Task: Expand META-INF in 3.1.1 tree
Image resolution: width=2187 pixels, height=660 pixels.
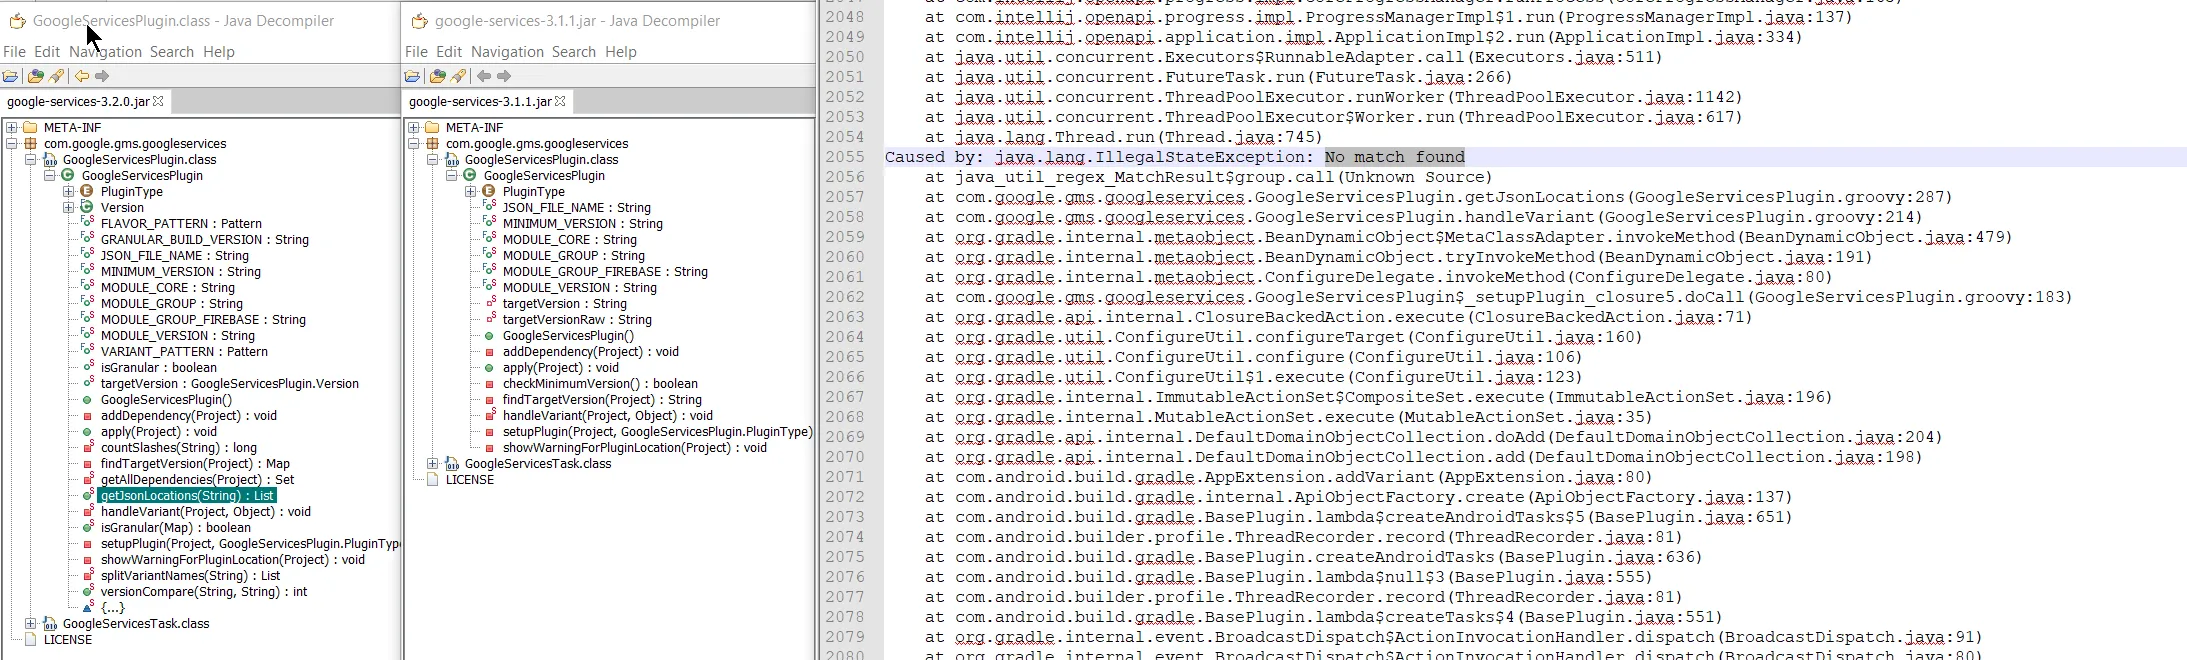Action: 414,127
